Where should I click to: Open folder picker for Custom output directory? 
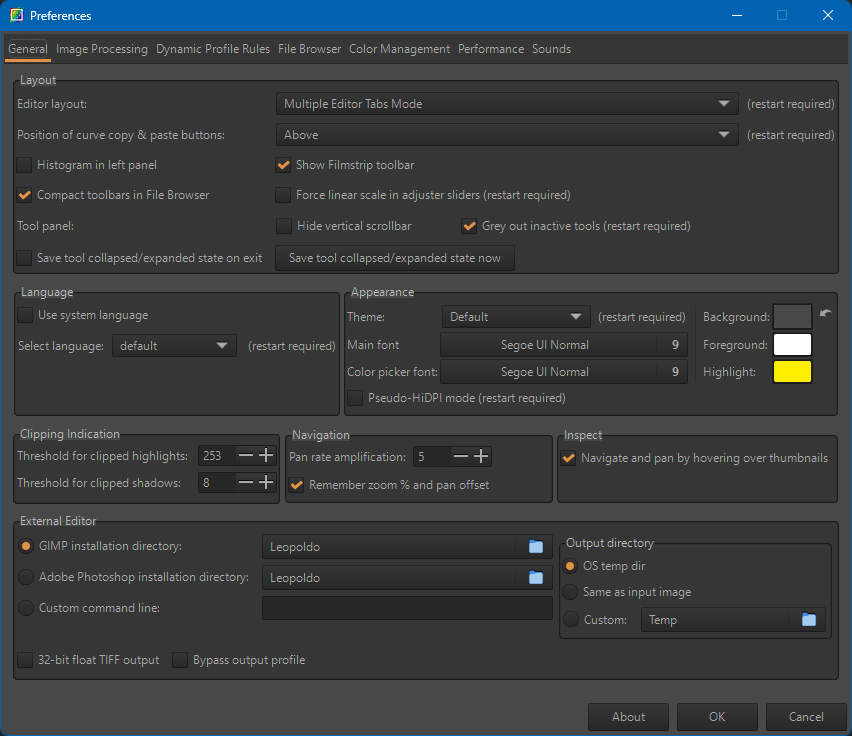[808, 620]
